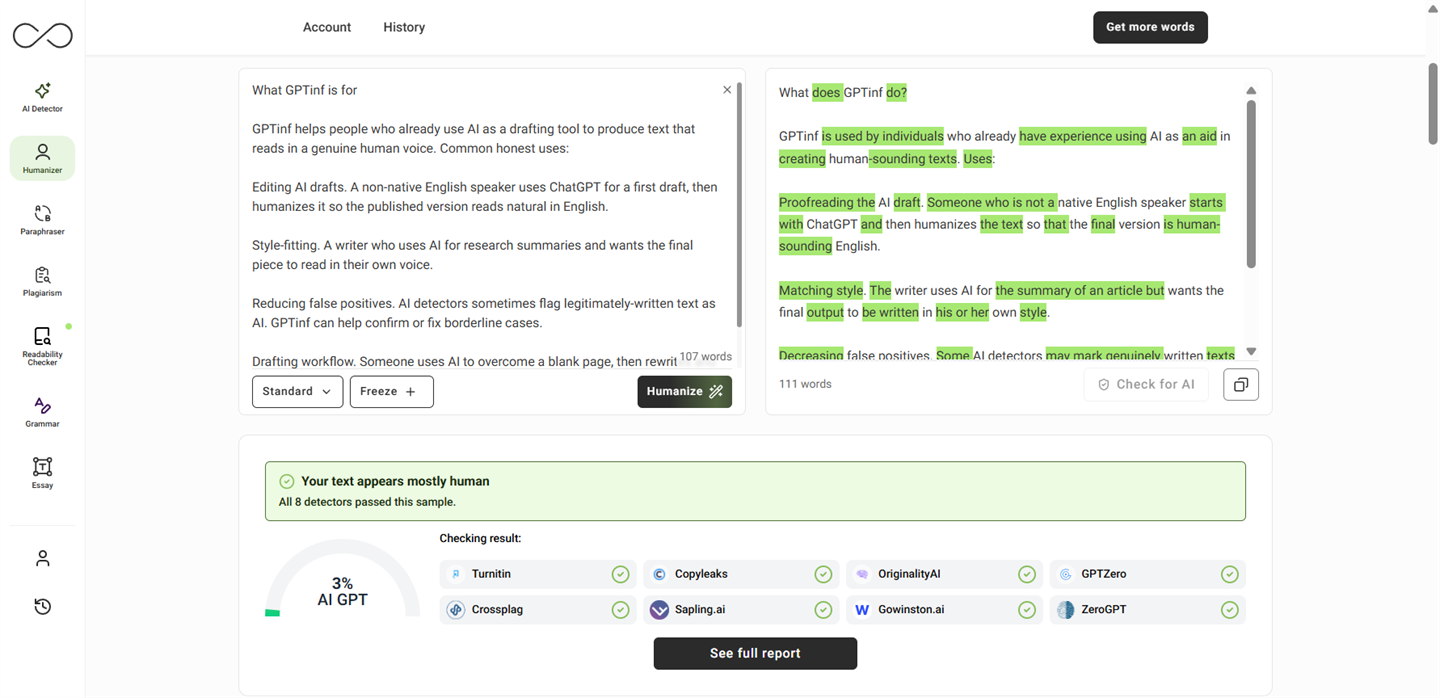Screen dimensions: 1440x698
Task: Clear input text with the X icon
Action: click(727, 90)
